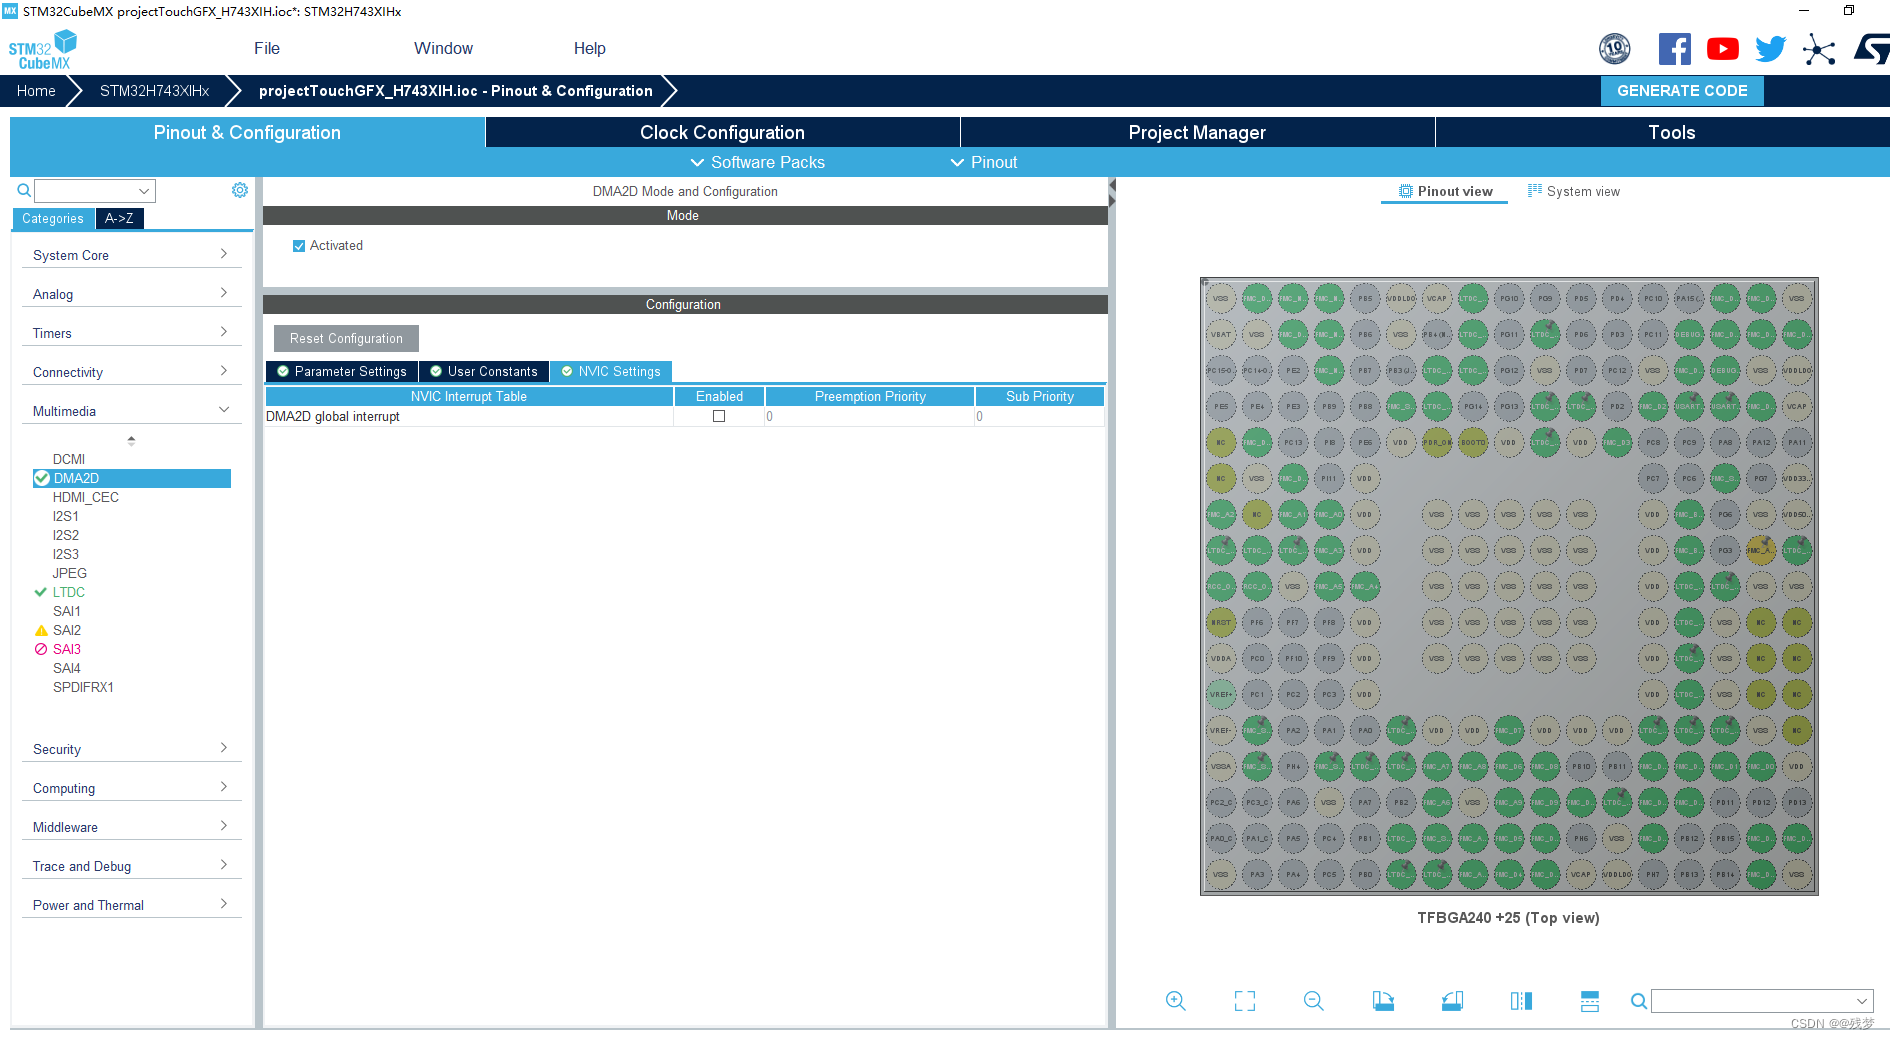
Task: Click the STM32H743XIHx breadcrumb
Action: 154,90
